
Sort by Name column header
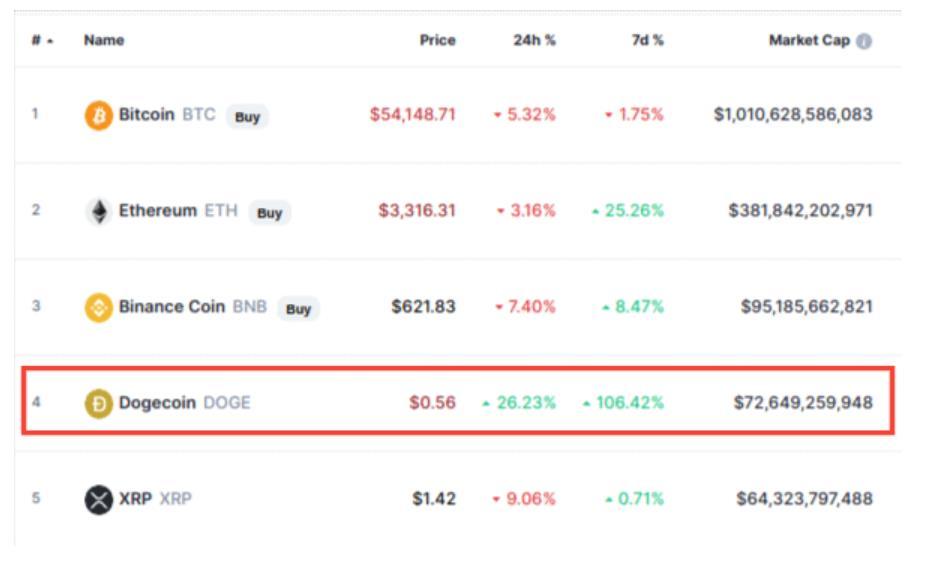click(104, 41)
